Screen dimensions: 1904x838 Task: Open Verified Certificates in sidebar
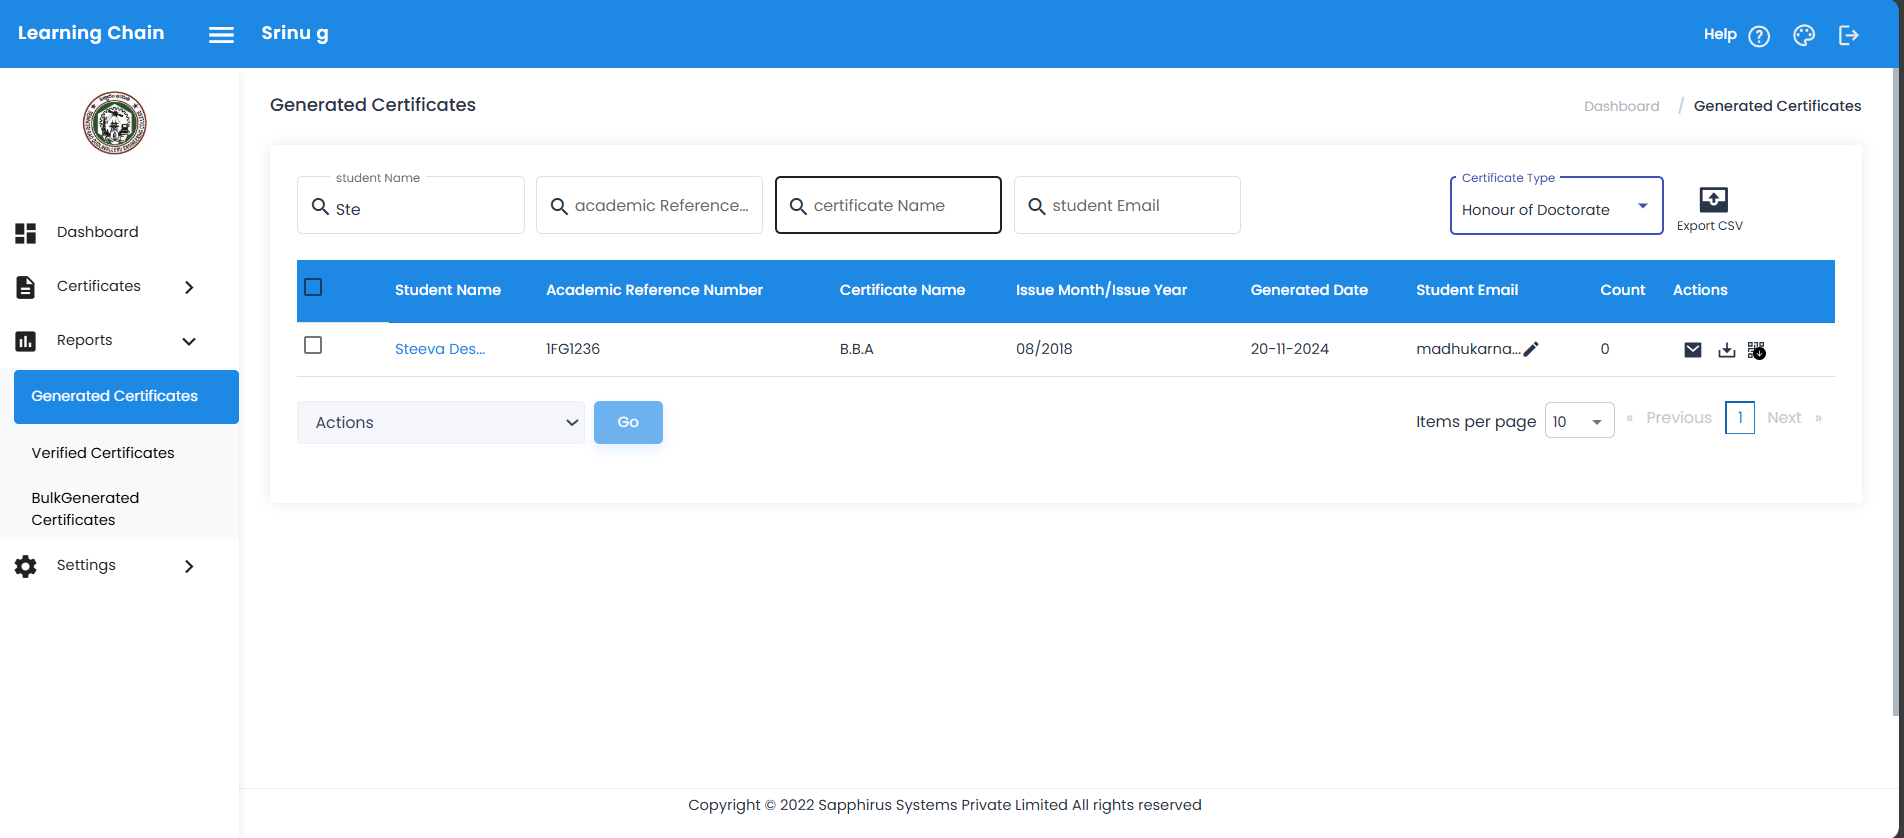click(x=103, y=453)
